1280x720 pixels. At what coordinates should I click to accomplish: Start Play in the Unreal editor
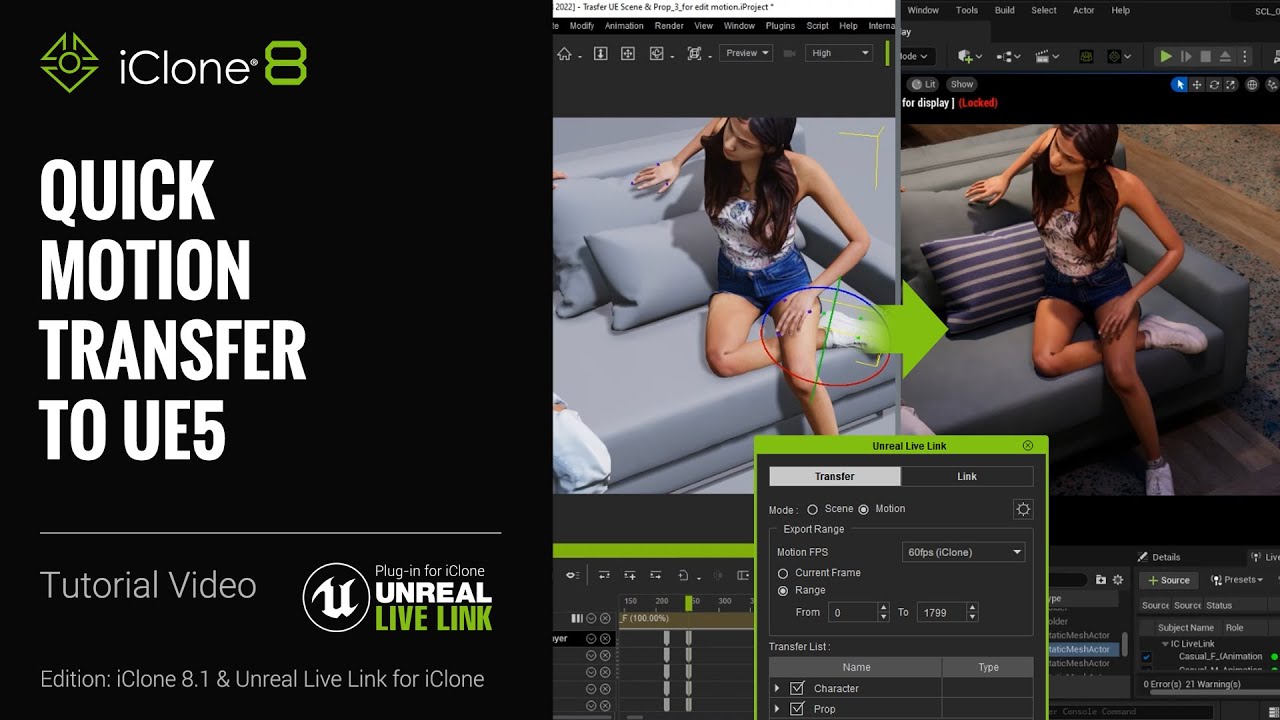coord(1165,57)
